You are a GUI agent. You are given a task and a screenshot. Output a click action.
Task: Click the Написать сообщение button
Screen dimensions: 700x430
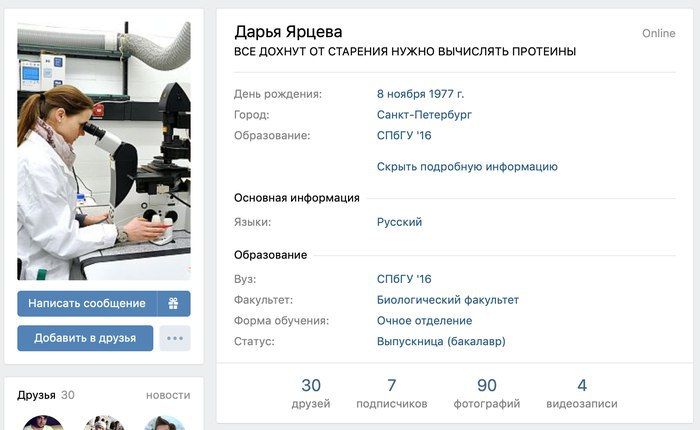(87, 304)
